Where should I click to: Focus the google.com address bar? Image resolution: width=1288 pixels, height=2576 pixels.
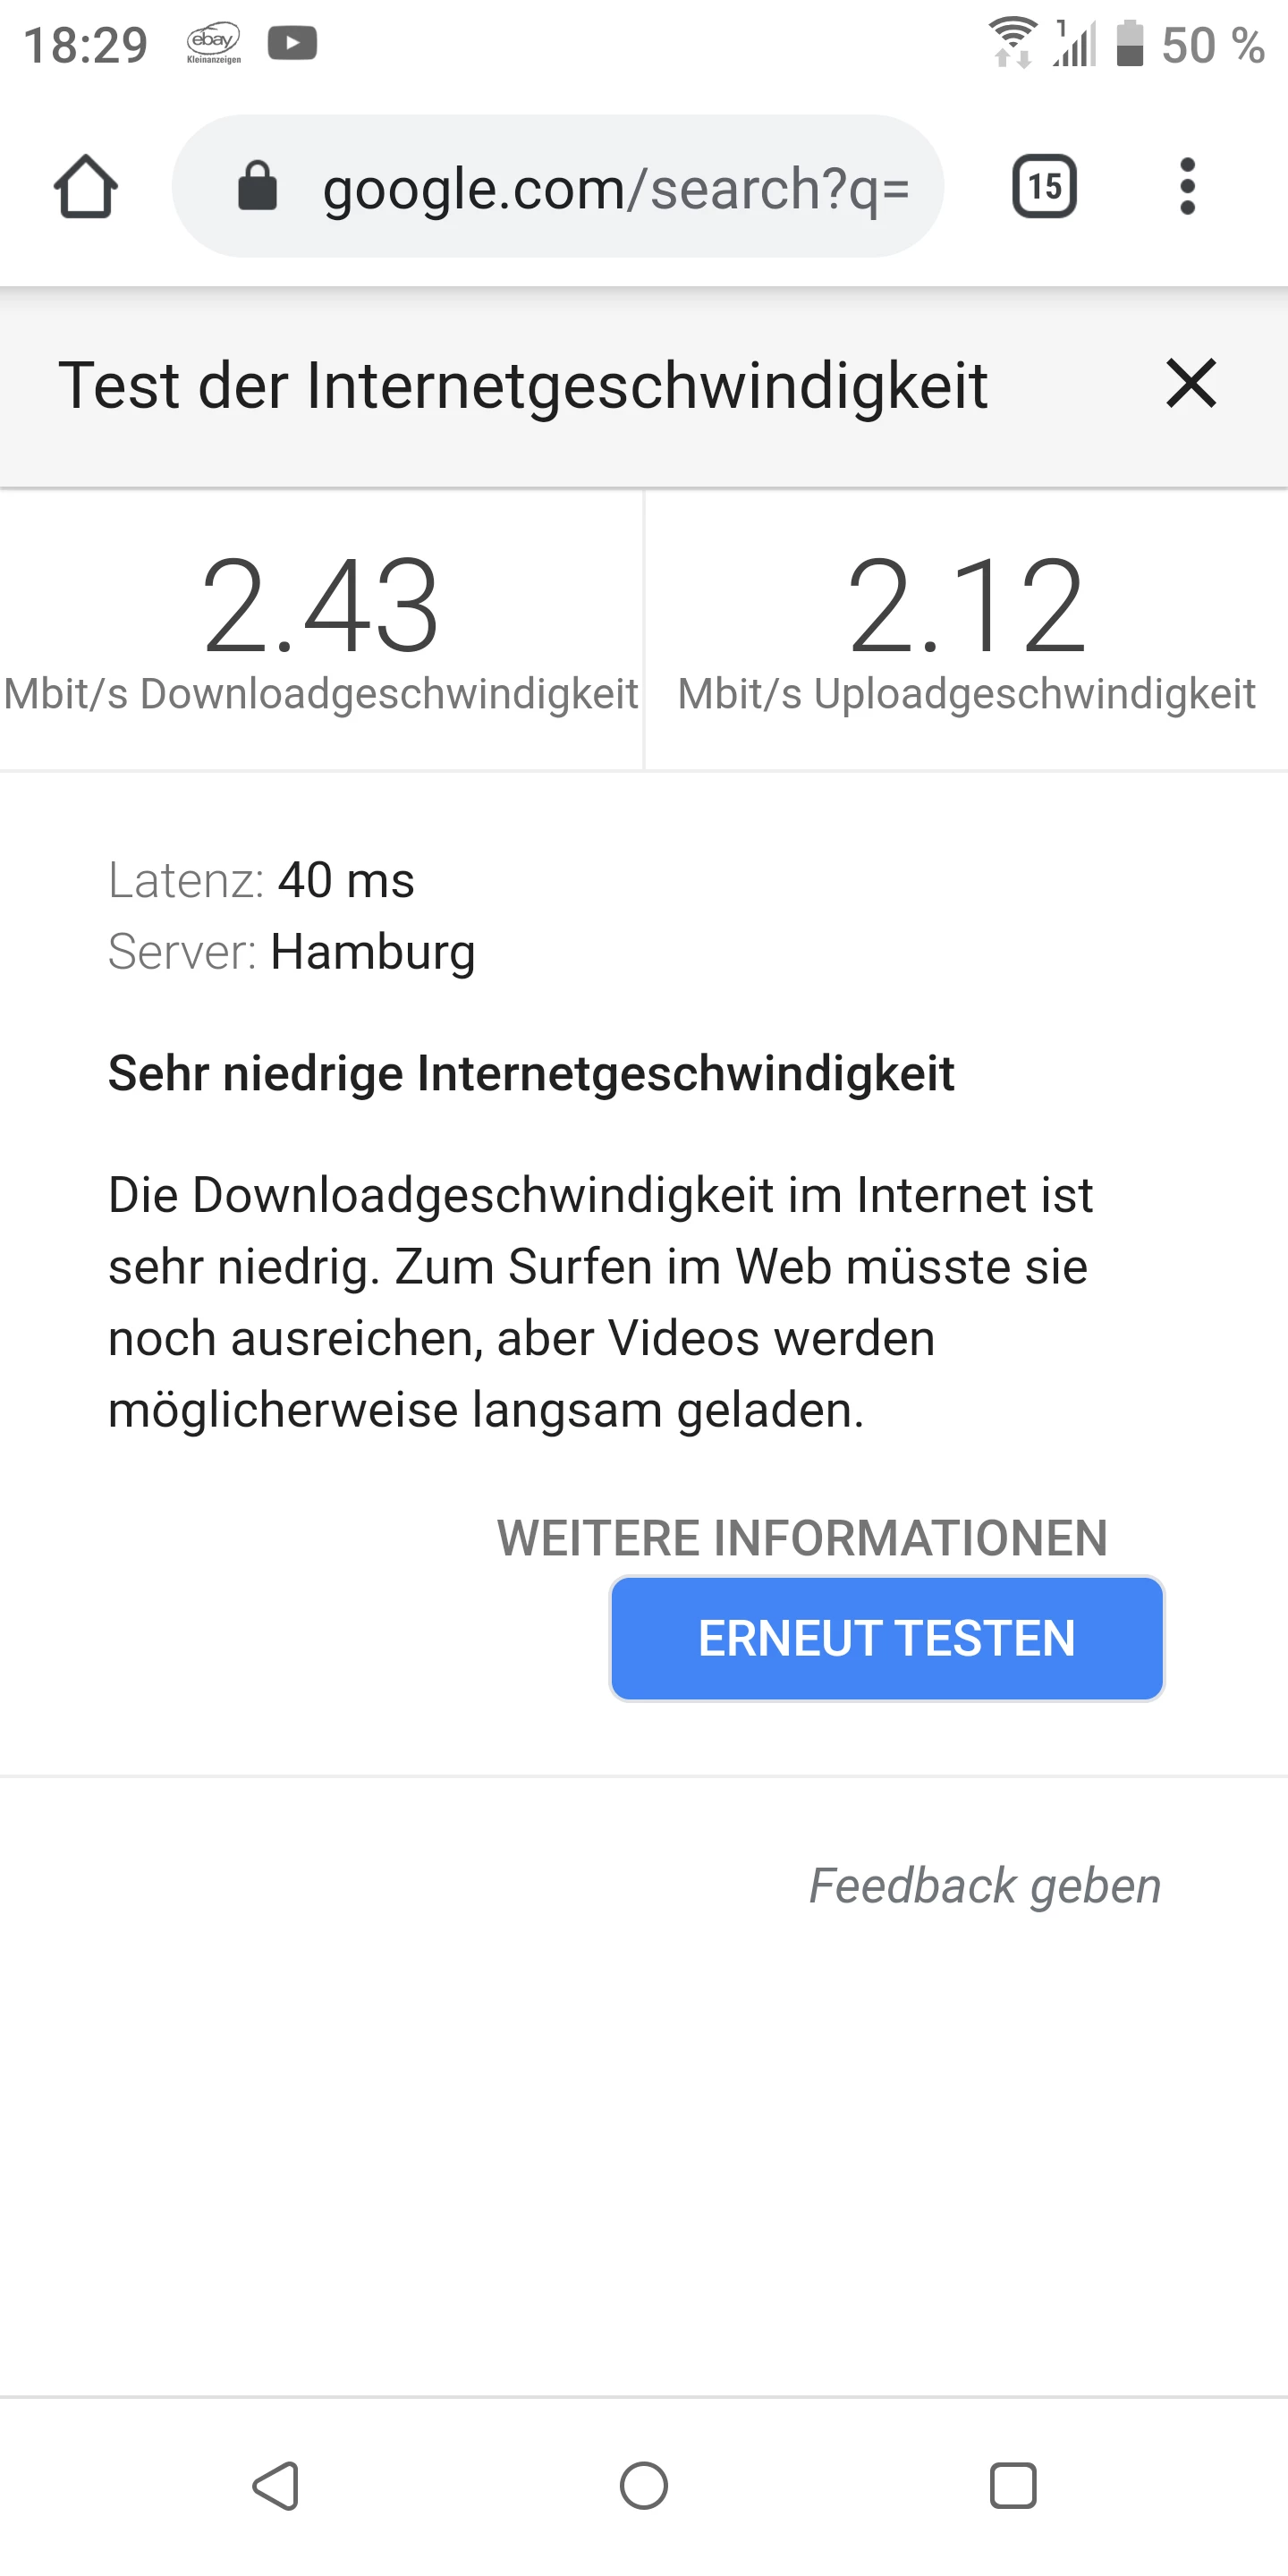point(558,187)
